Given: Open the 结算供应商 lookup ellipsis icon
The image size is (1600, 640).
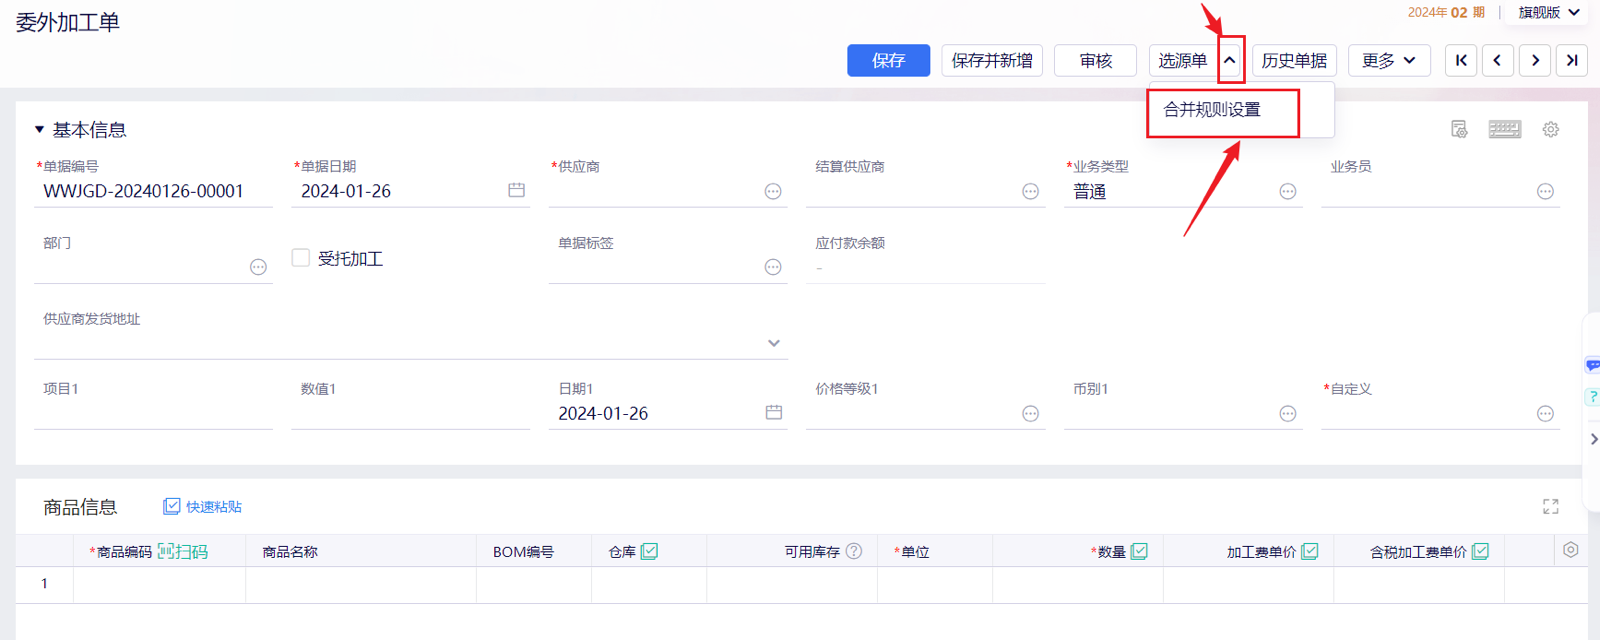Looking at the screenshot, I should pos(1030,191).
